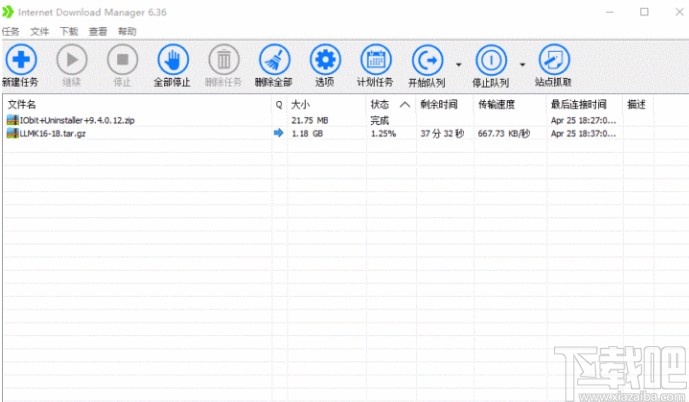The image size is (689, 402).
Task: Click the 开始队列 start queue icon
Action: coord(427,60)
